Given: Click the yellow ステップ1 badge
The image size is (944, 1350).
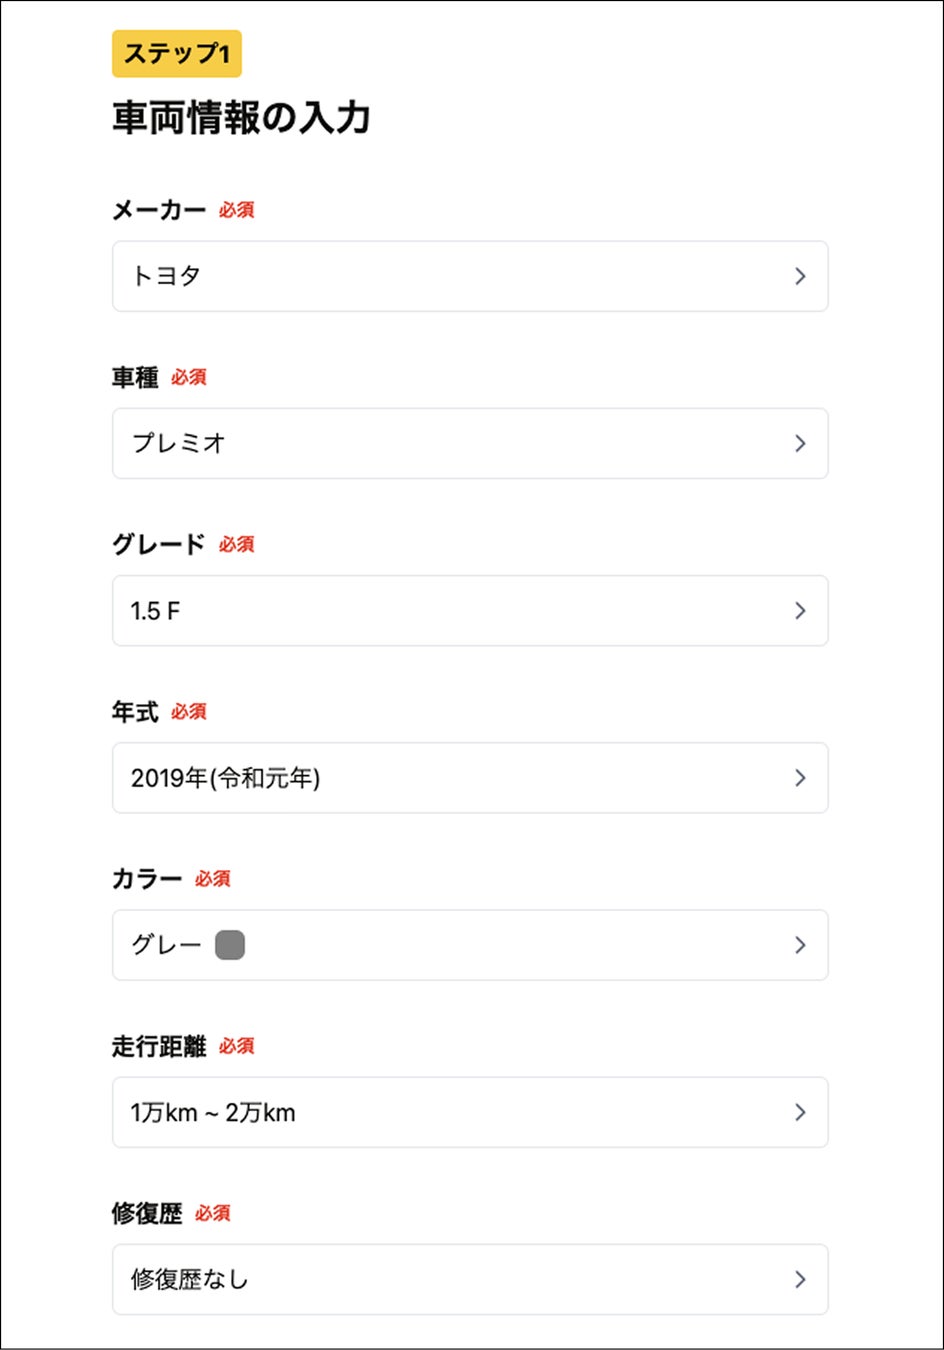Looking at the screenshot, I should [177, 54].
